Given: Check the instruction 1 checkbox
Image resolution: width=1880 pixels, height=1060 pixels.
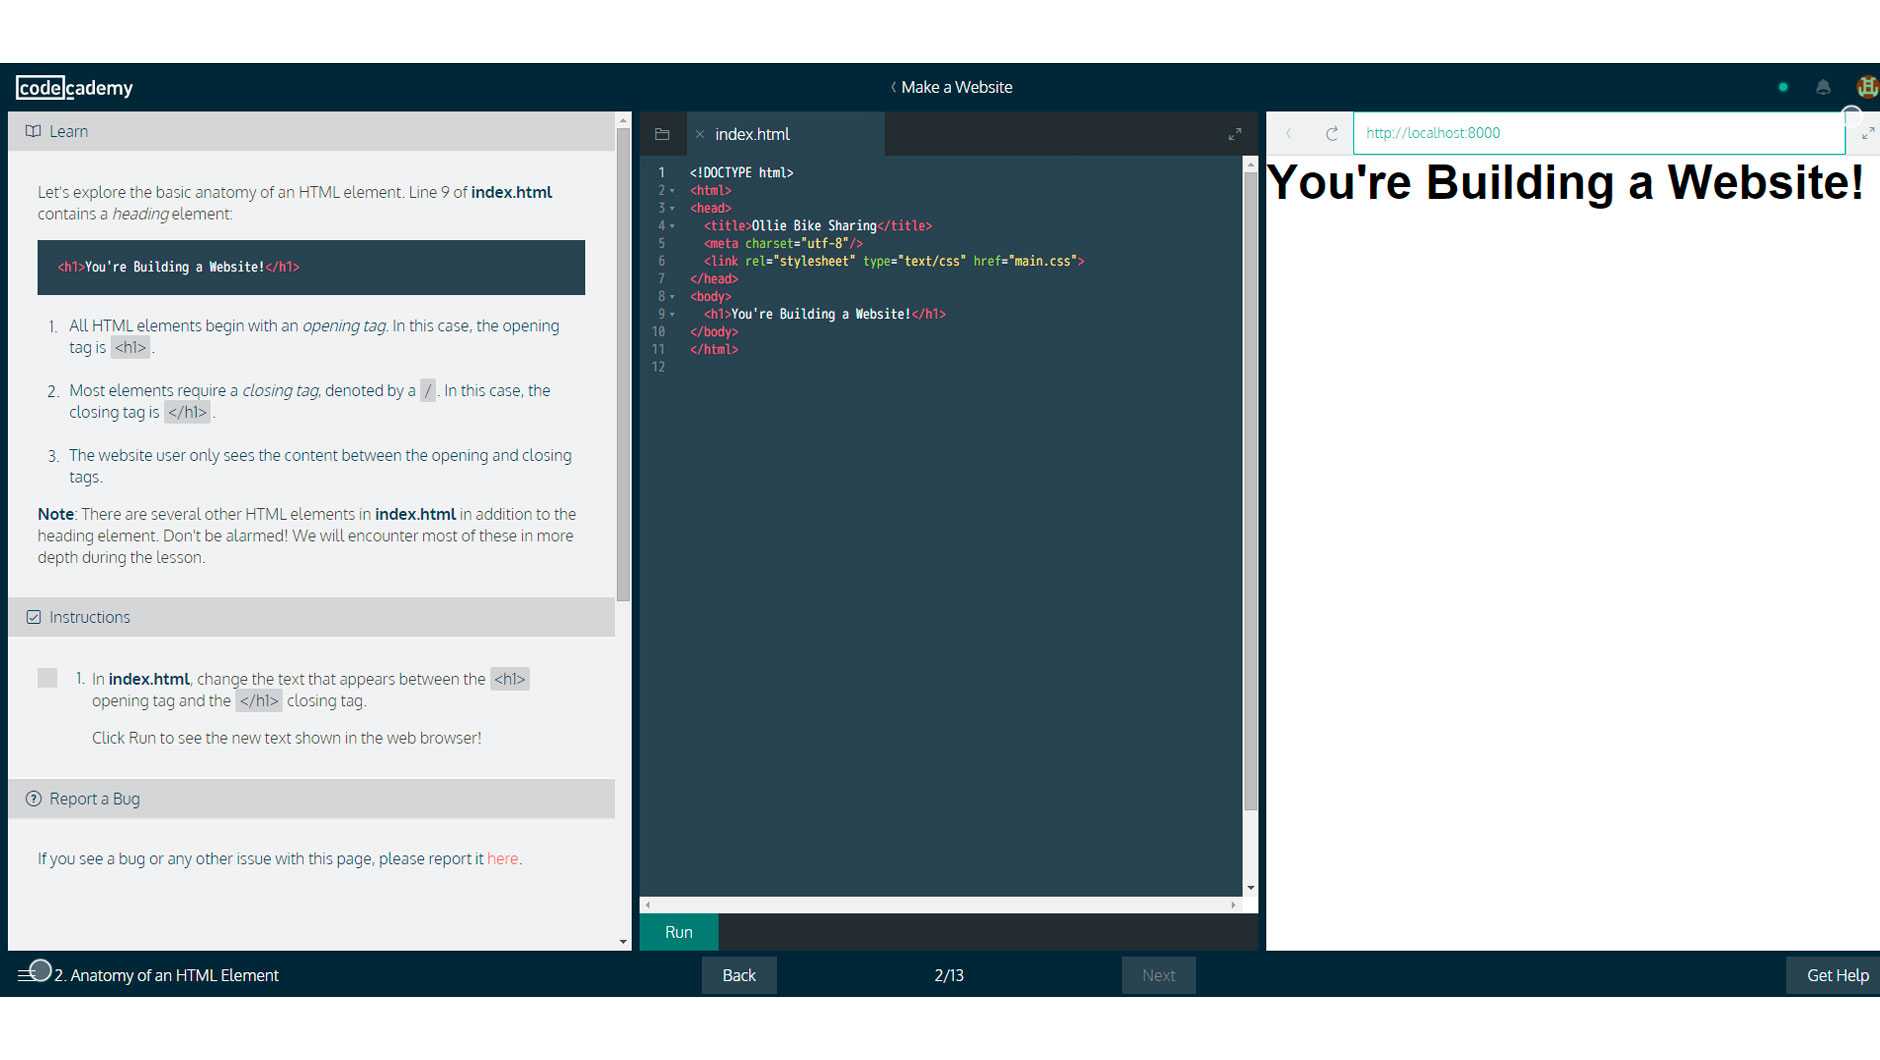Looking at the screenshot, I should pos(47,678).
